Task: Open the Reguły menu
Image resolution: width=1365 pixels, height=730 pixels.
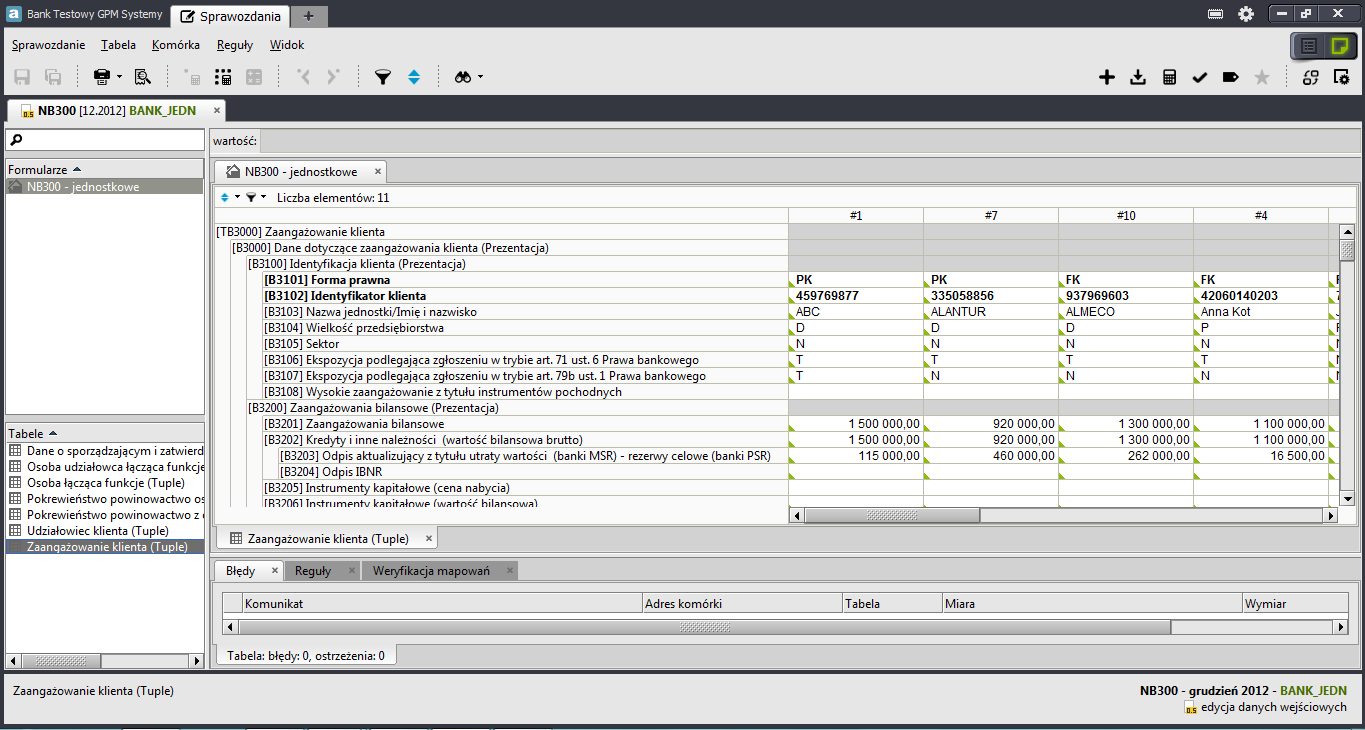Action: 234,45
